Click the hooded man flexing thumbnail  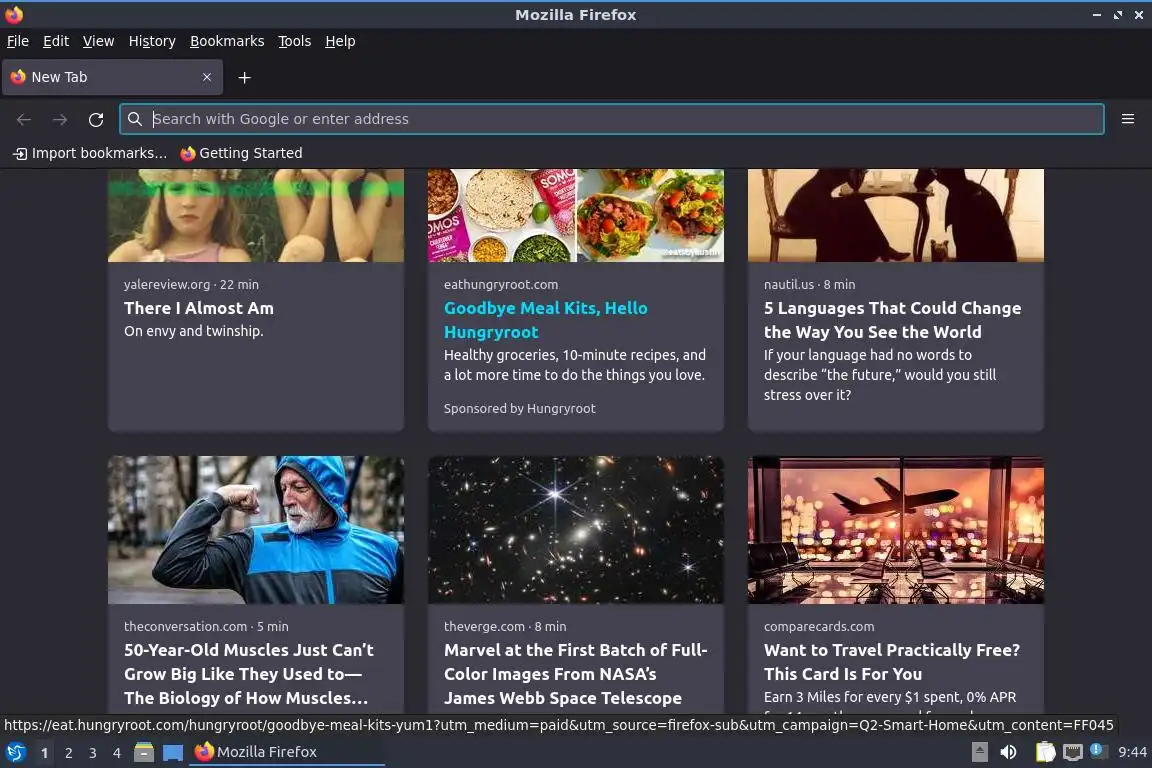[x=256, y=530]
